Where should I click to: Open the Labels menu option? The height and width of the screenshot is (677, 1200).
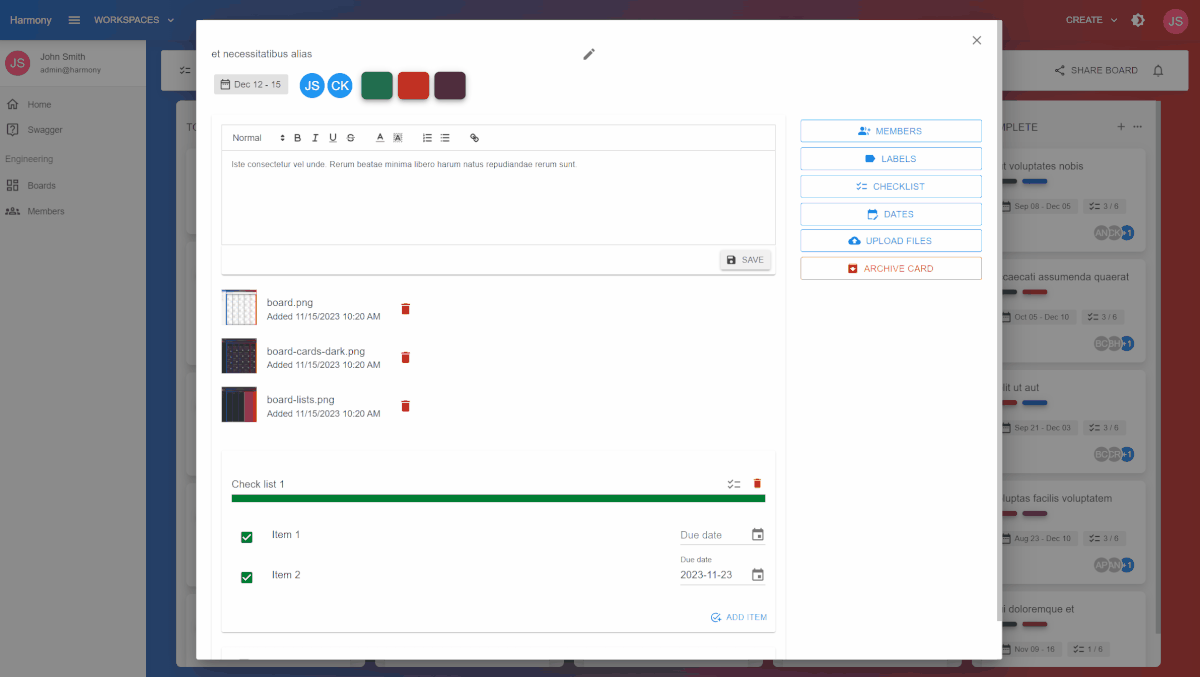tap(890, 159)
